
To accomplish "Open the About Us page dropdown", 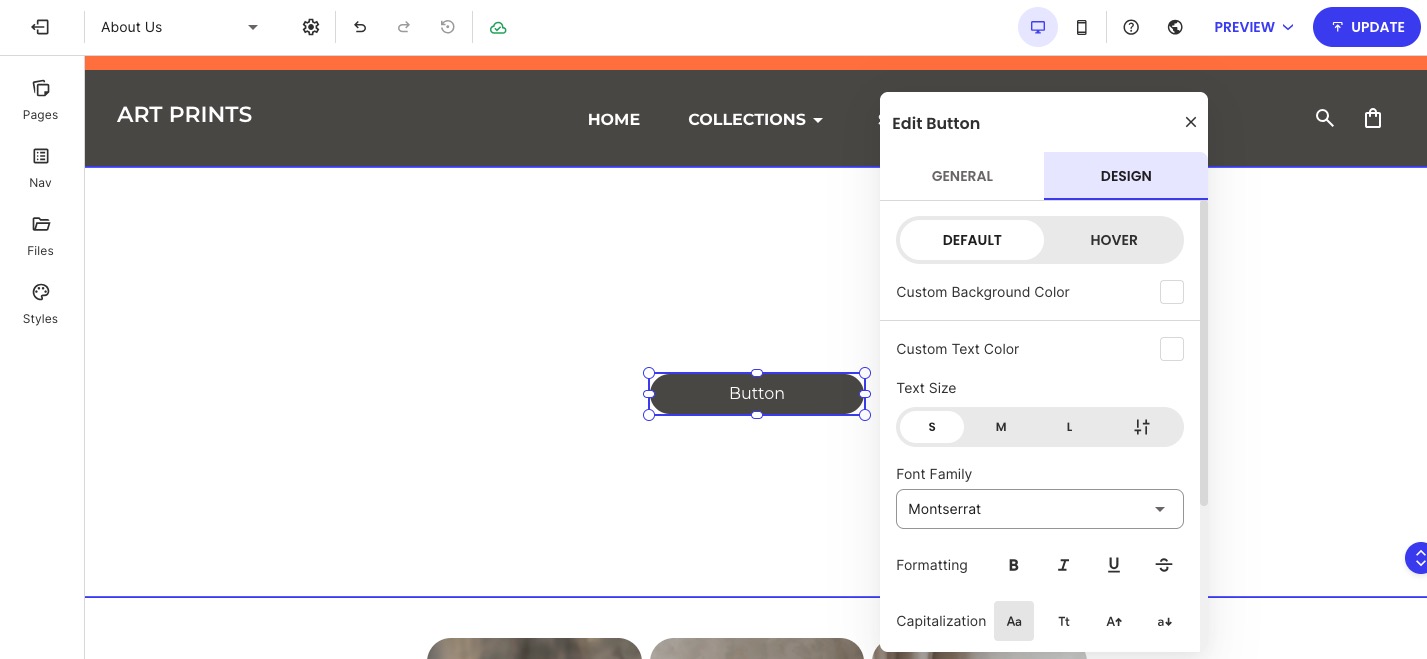I will coord(180,27).
